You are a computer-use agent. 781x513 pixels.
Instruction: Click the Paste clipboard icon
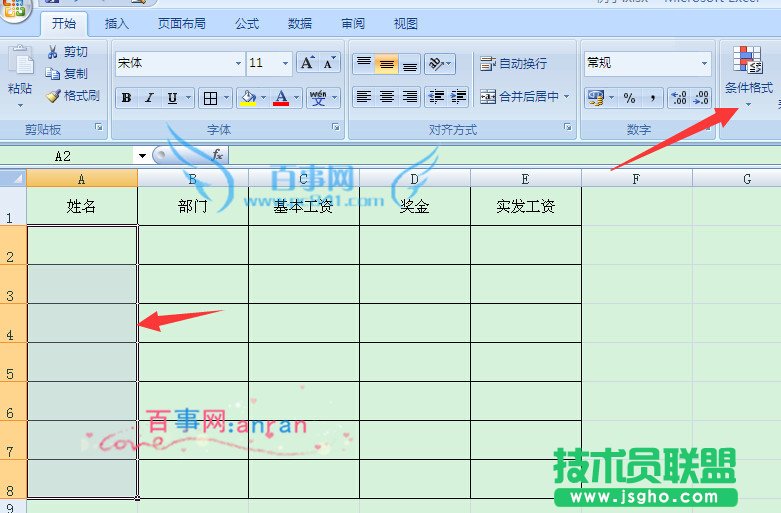point(21,62)
